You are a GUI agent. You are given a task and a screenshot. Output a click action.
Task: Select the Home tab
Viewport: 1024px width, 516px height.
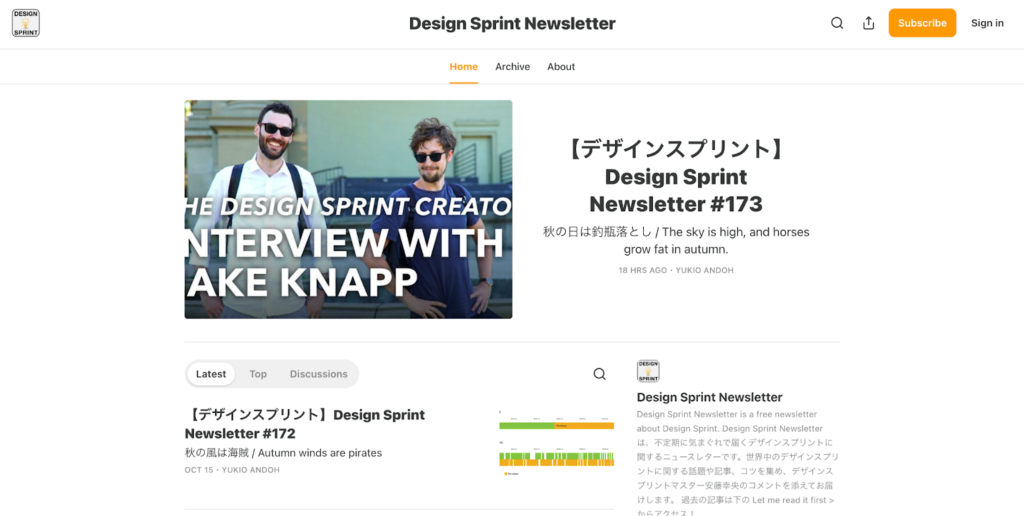pyautogui.click(x=463, y=67)
